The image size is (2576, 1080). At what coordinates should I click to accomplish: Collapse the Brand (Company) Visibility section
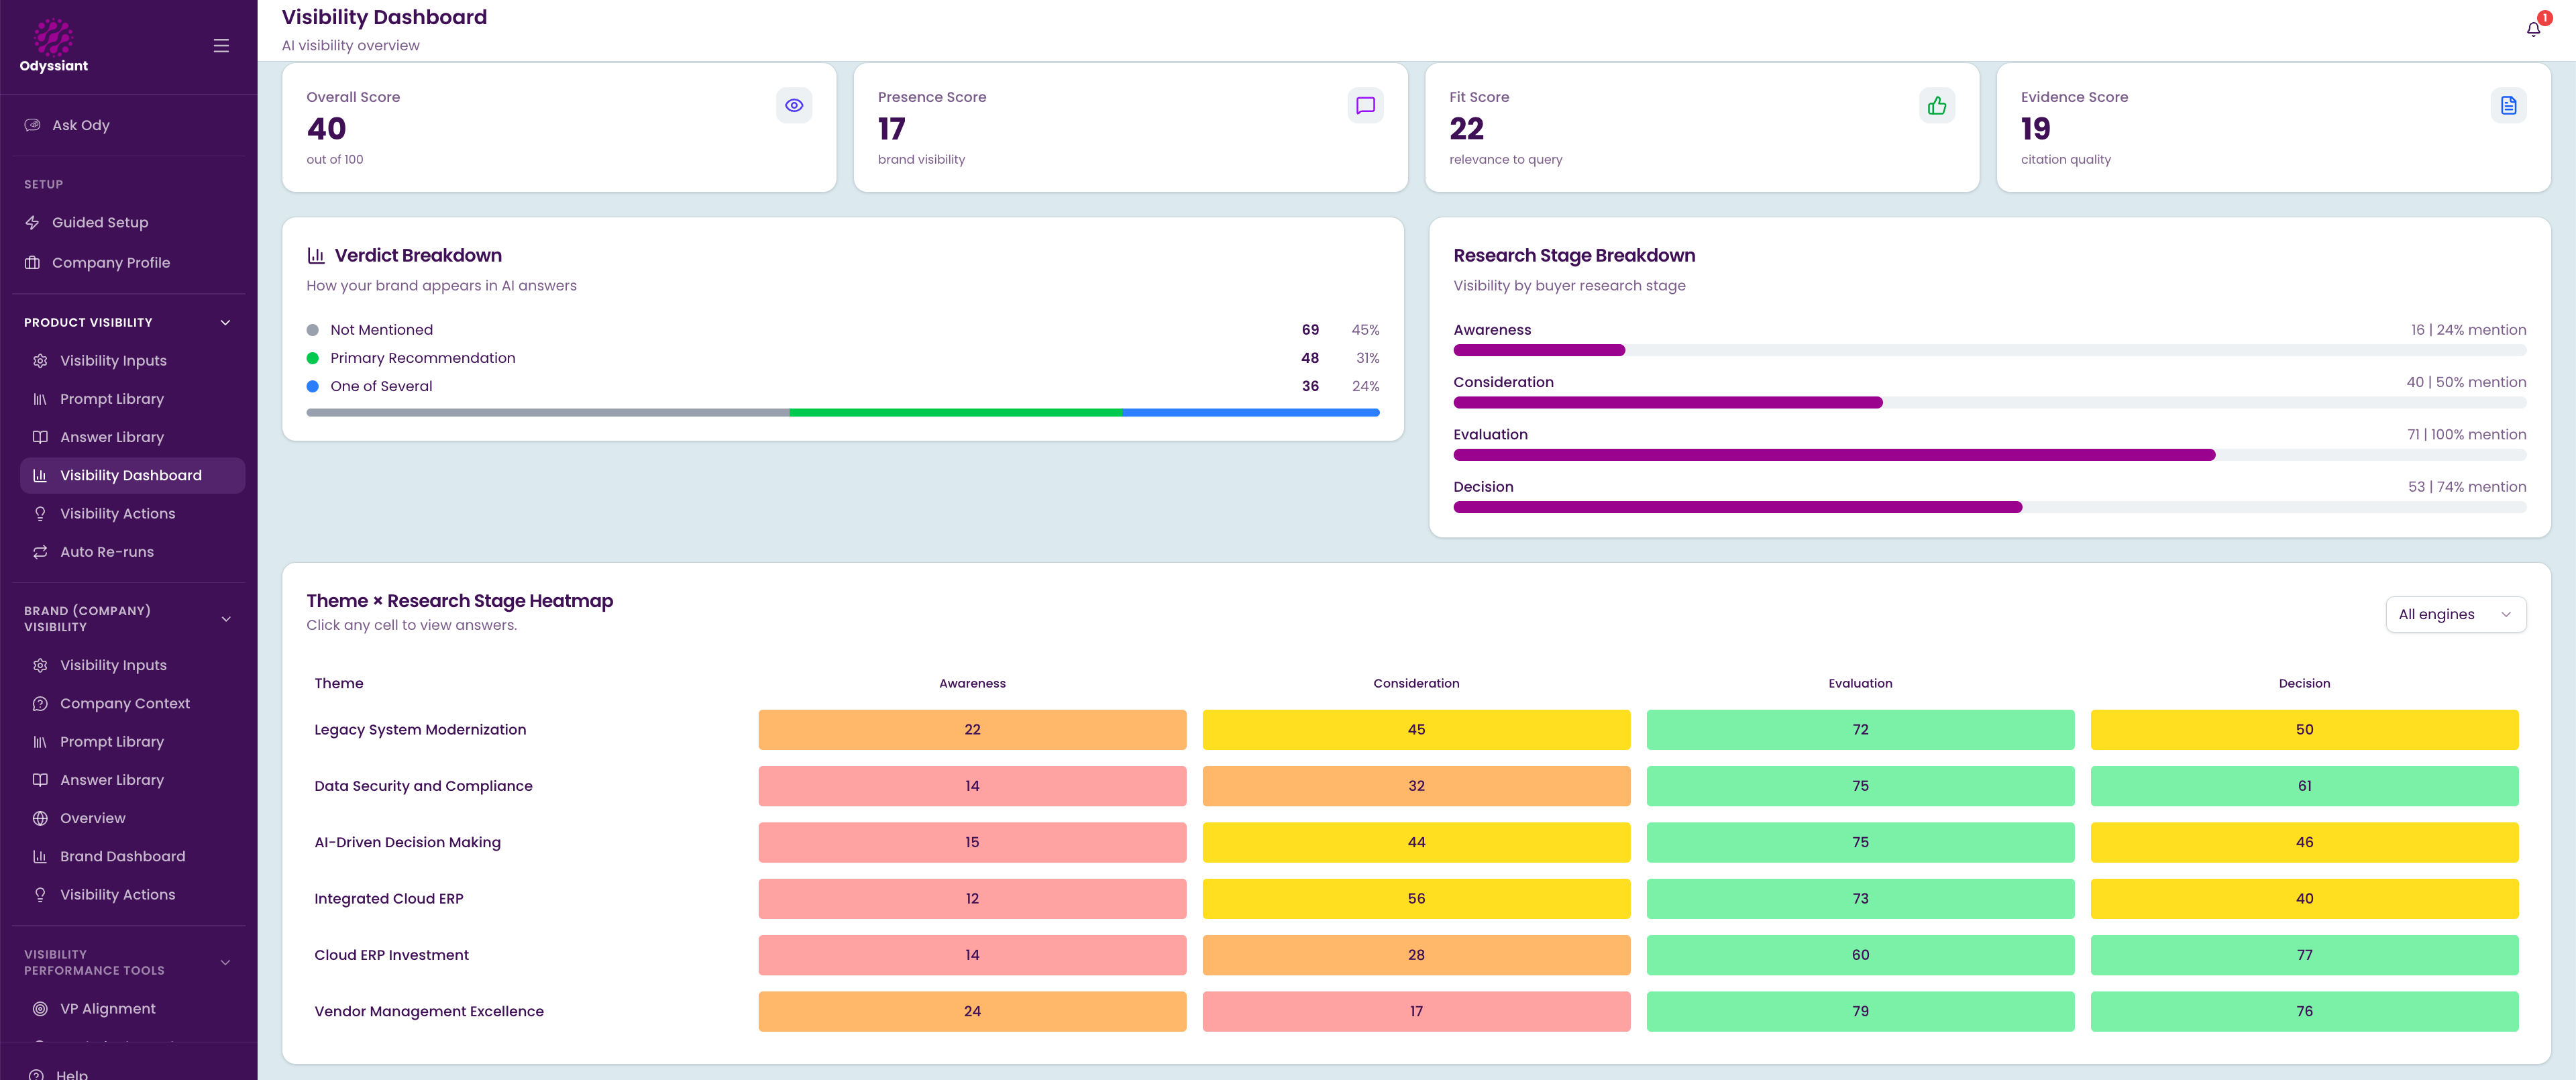click(x=226, y=619)
